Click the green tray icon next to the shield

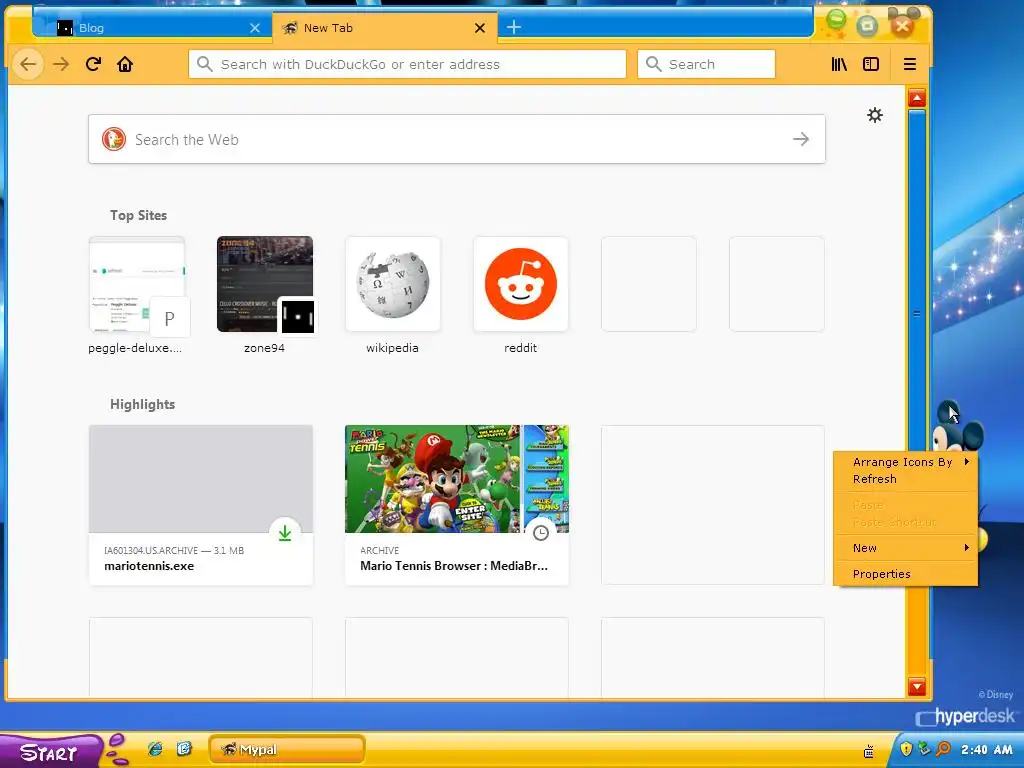point(923,749)
